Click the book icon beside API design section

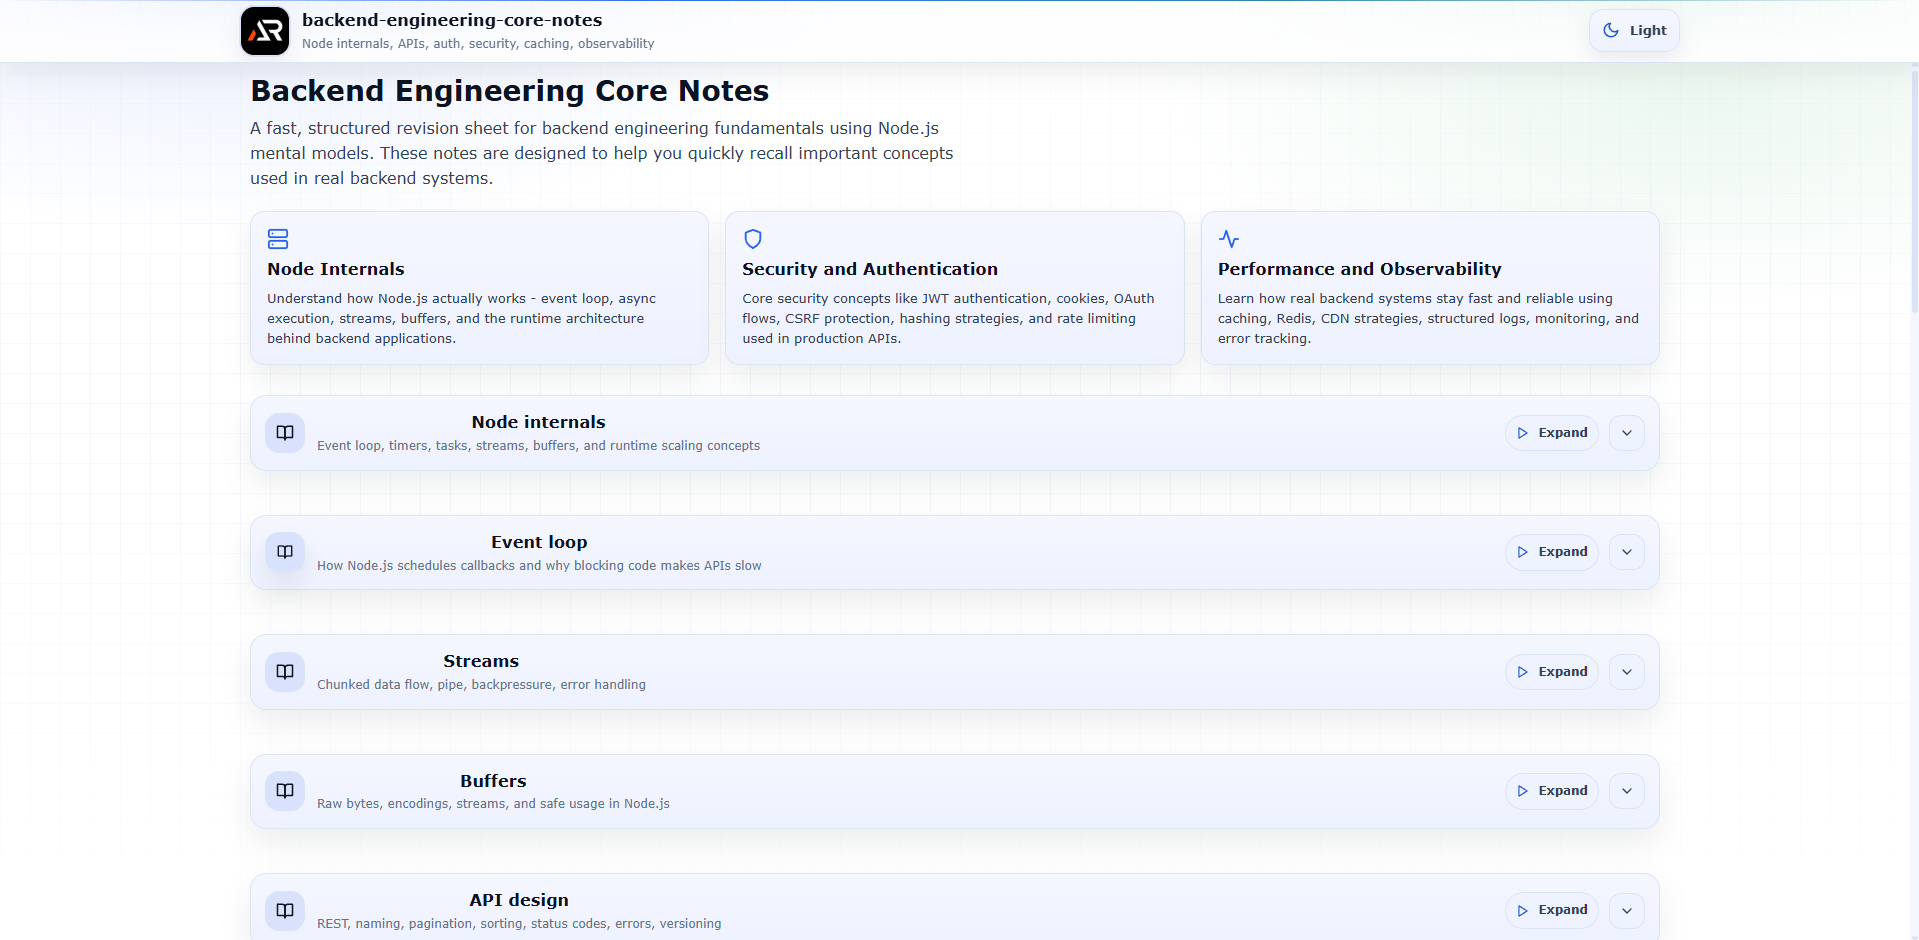click(x=285, y=910)
